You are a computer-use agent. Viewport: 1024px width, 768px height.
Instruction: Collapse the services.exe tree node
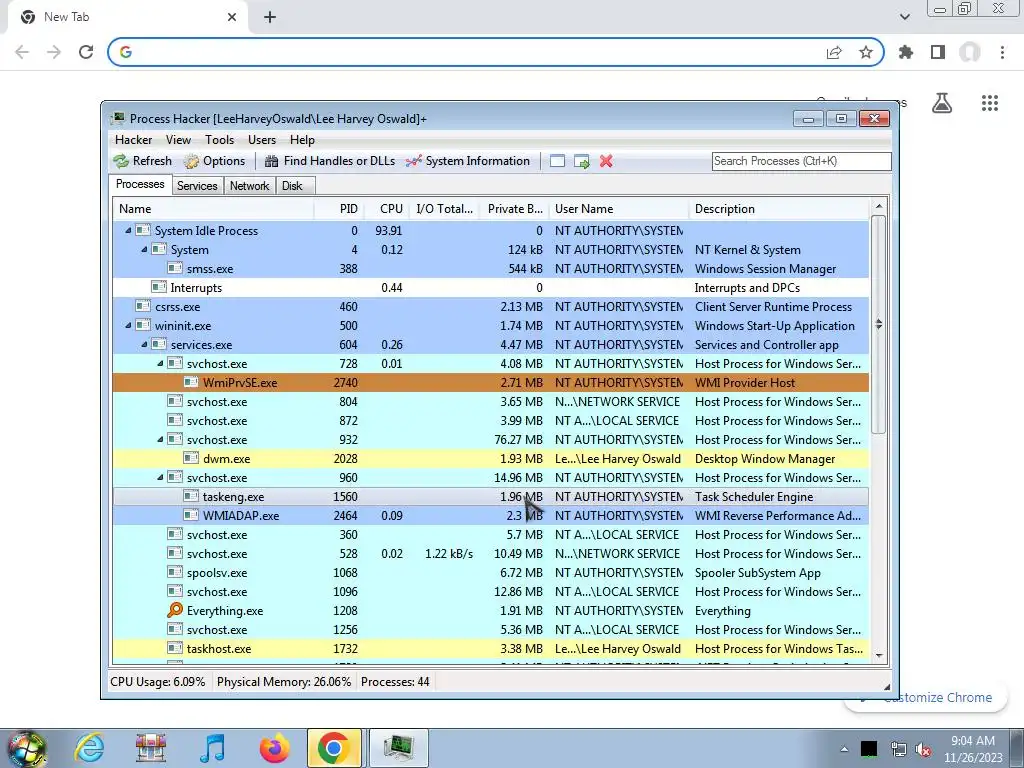tap(144, 344)
